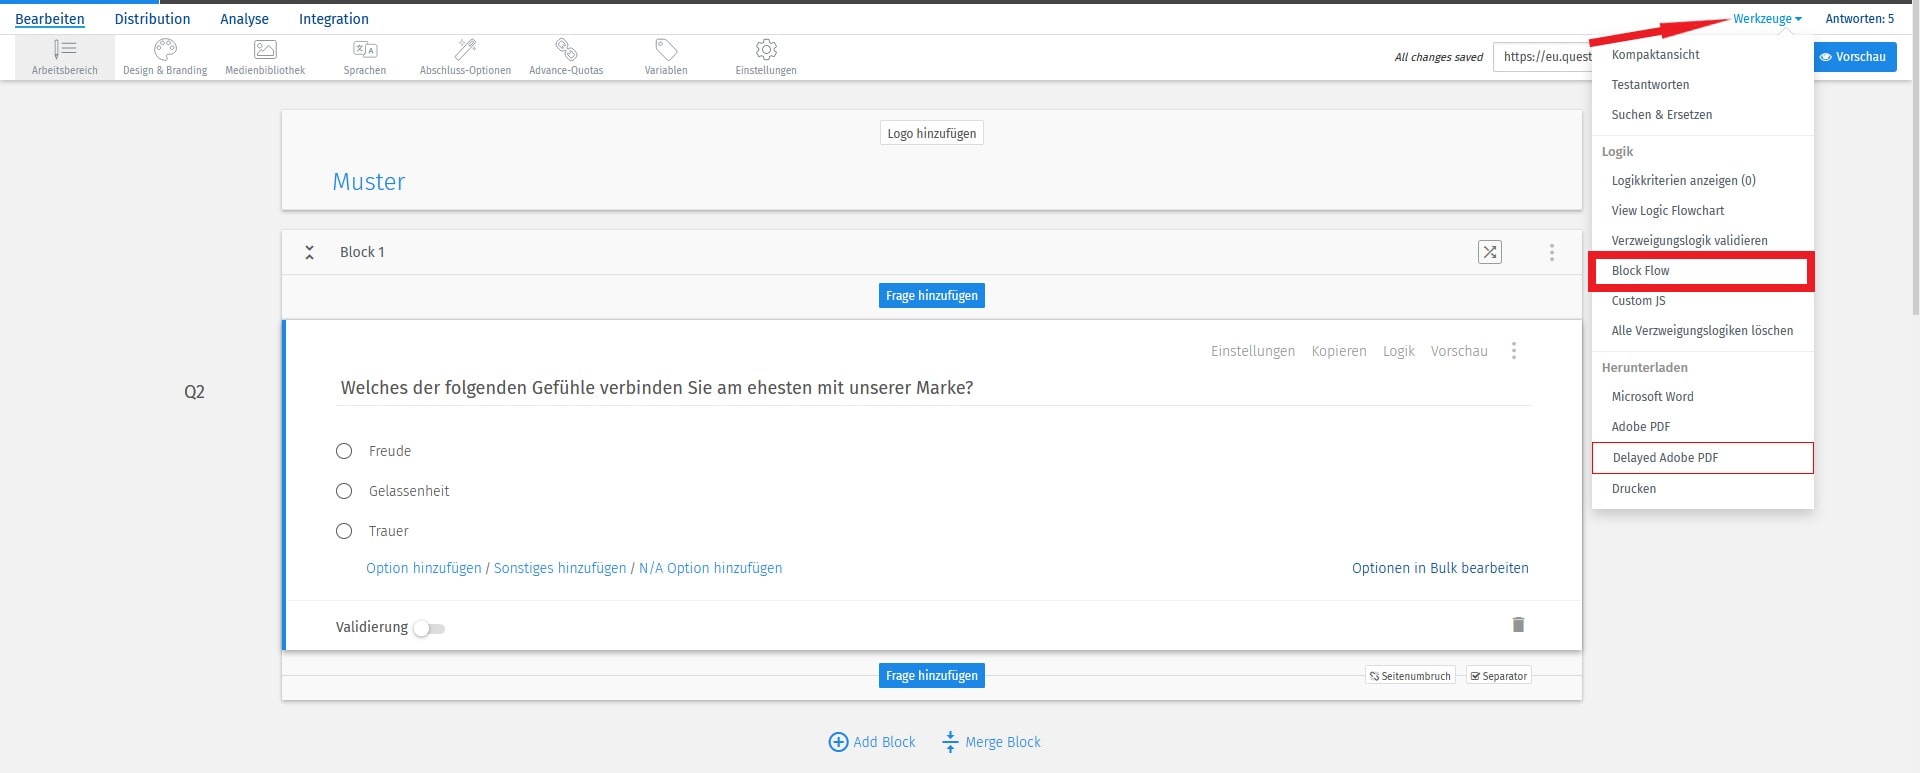The height and width of the screenshot is (773, 1920).
Task: Click the Option hinzufügen link
Action: click(424, 568)
